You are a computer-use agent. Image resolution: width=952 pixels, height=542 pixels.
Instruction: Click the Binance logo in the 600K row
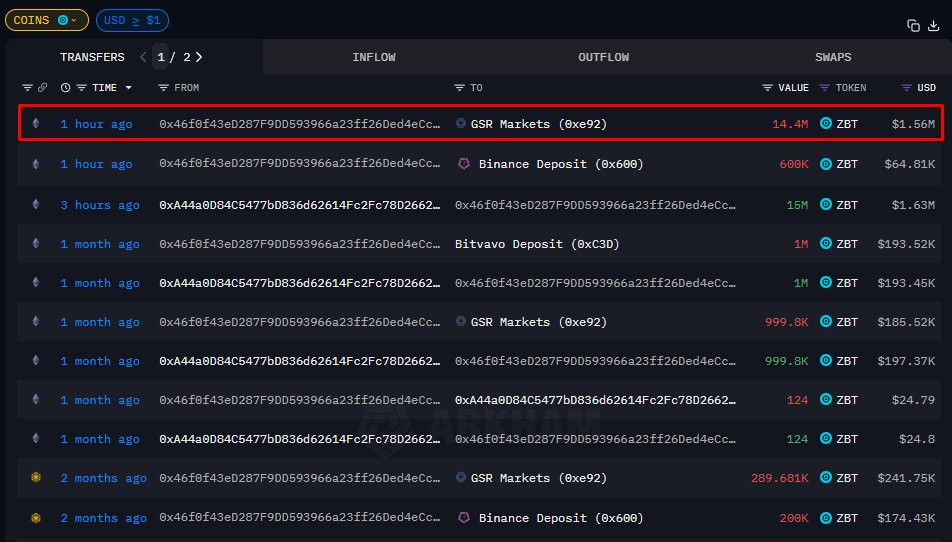click(x=464, y=163)
